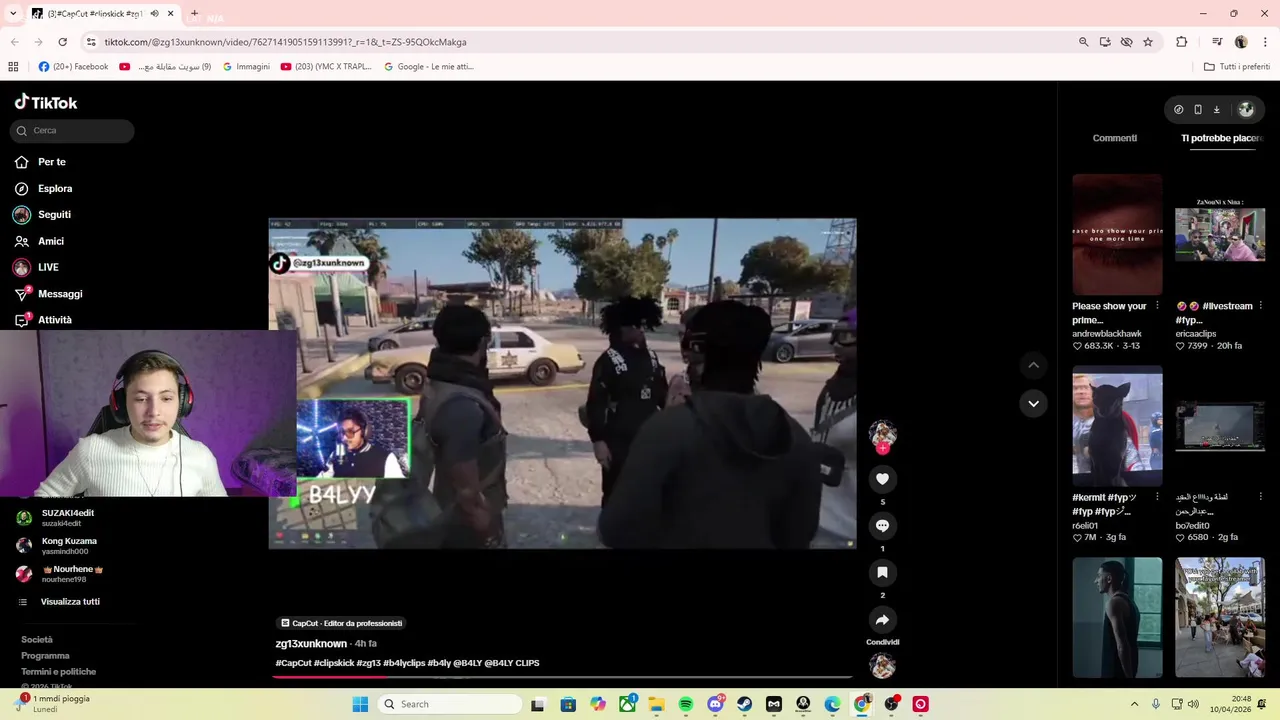1280x720 pixels.
Task: Follow creator via avatar plus icon
Action: (882, 449)
